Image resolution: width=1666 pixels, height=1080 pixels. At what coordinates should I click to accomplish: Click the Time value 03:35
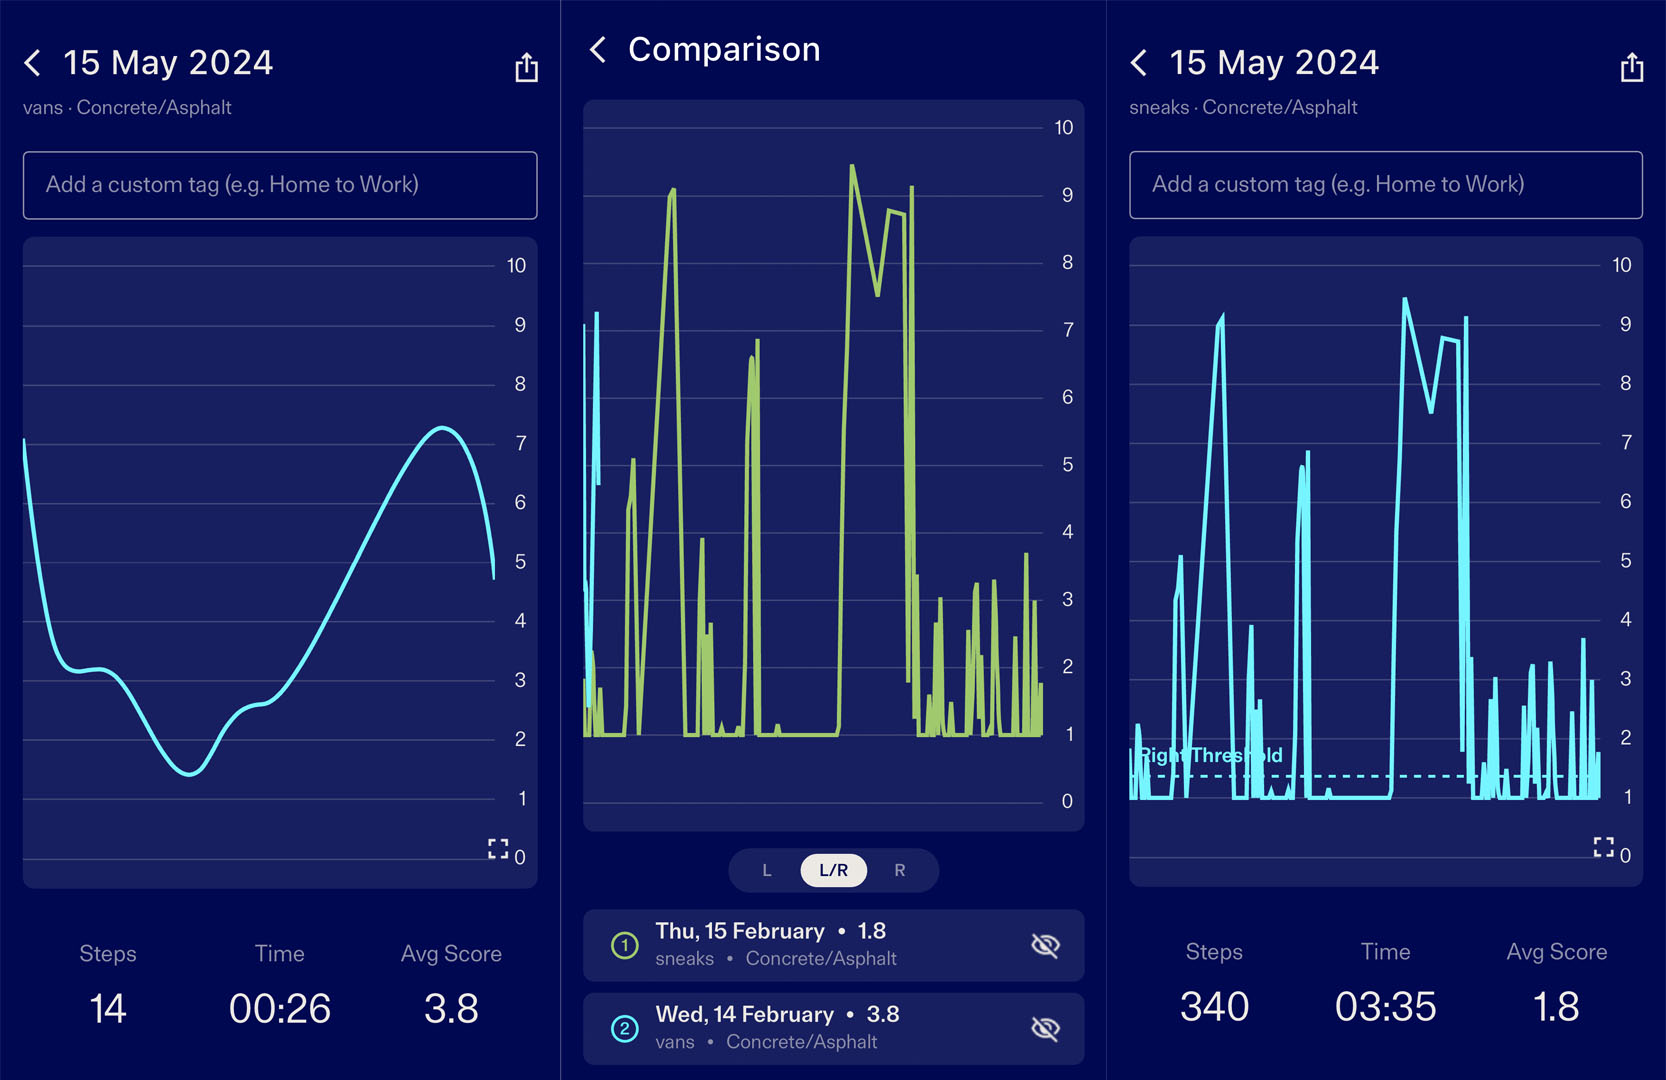(1385, 1006)
